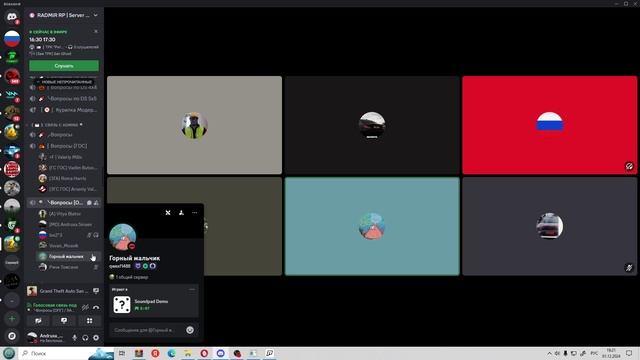The width and height of the screenshot is (640, 360).
Task: Open Soundpad Demo activity card
Action: 154,301
